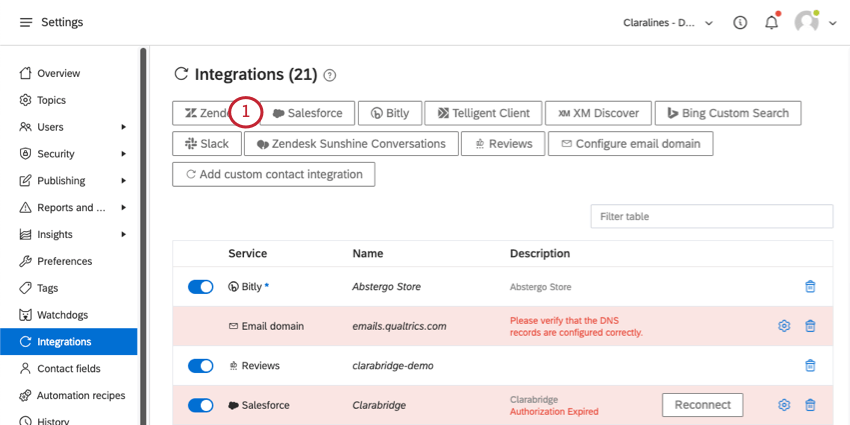Image resolution: width=850 pixels, height=425 pixels.
Task: Click trash icon for Salesforce Clarabridge row
Action: (x=810, y=405)
